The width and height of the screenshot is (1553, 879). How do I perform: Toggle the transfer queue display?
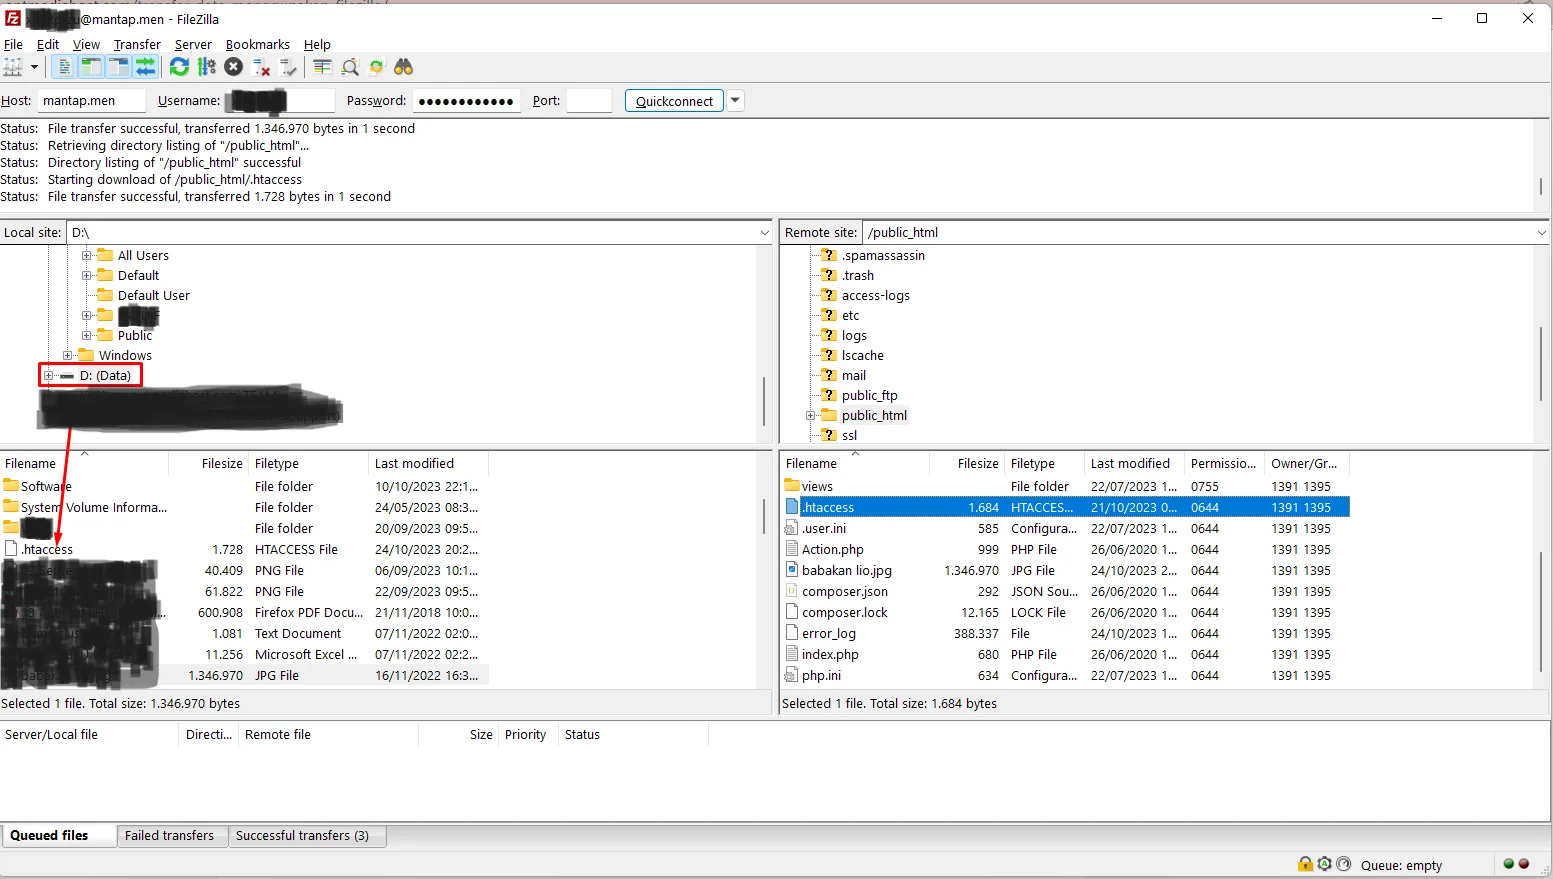(146, 67)
